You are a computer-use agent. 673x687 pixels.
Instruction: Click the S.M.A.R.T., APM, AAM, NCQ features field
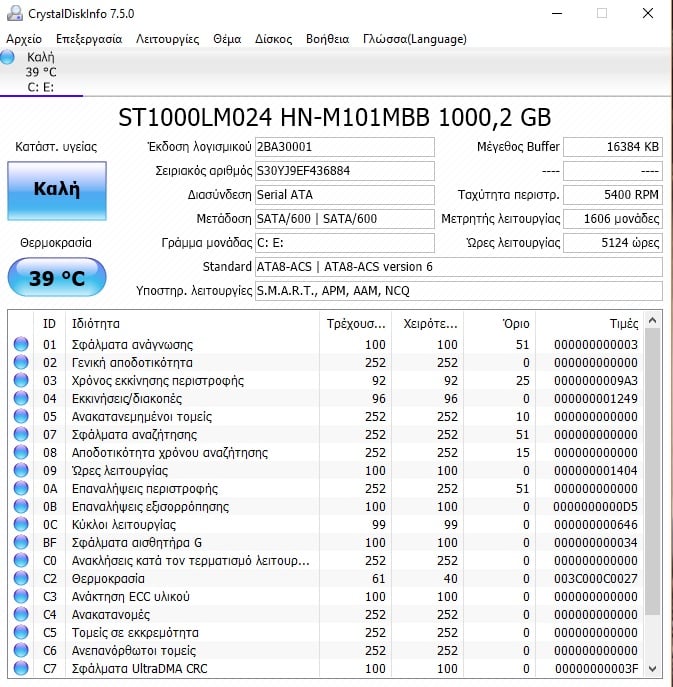(x=459, y=291)
